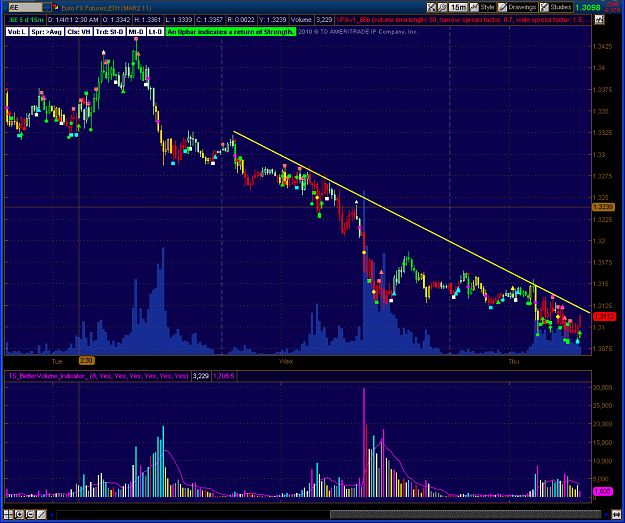
Task: Click the zoom in magnifier icon
Action: click(19, 514)
